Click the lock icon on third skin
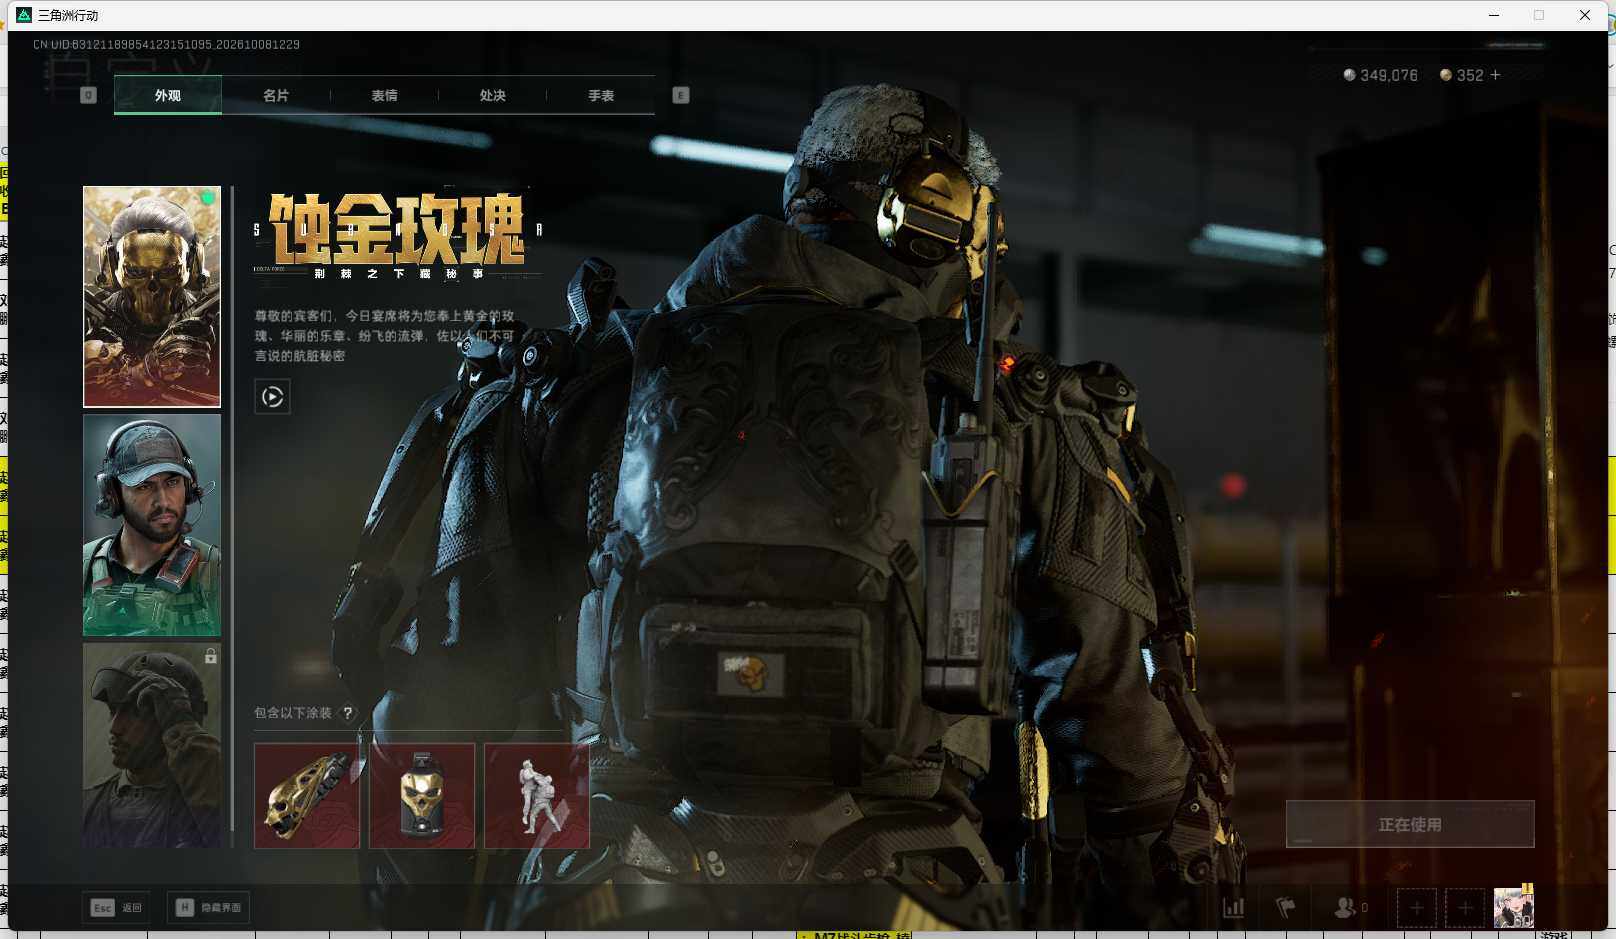1616x939 pixels. click(x=210, y=656)
